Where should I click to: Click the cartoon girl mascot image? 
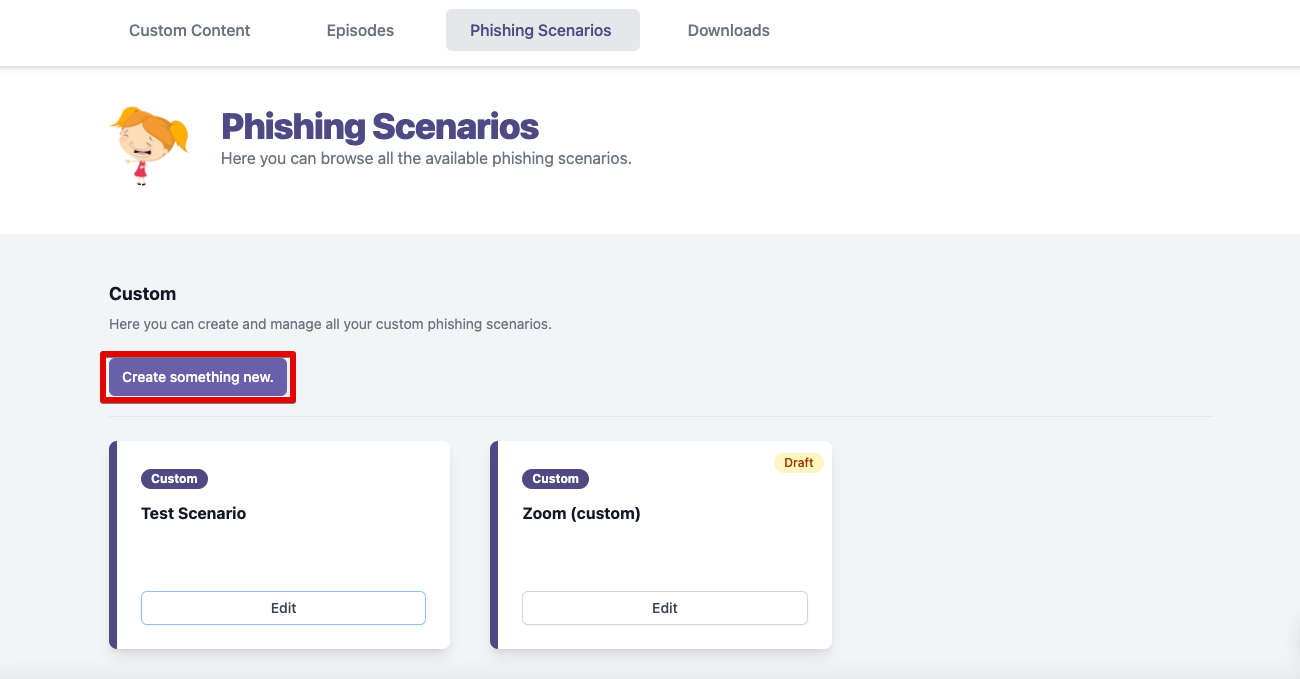coord(149,146)
